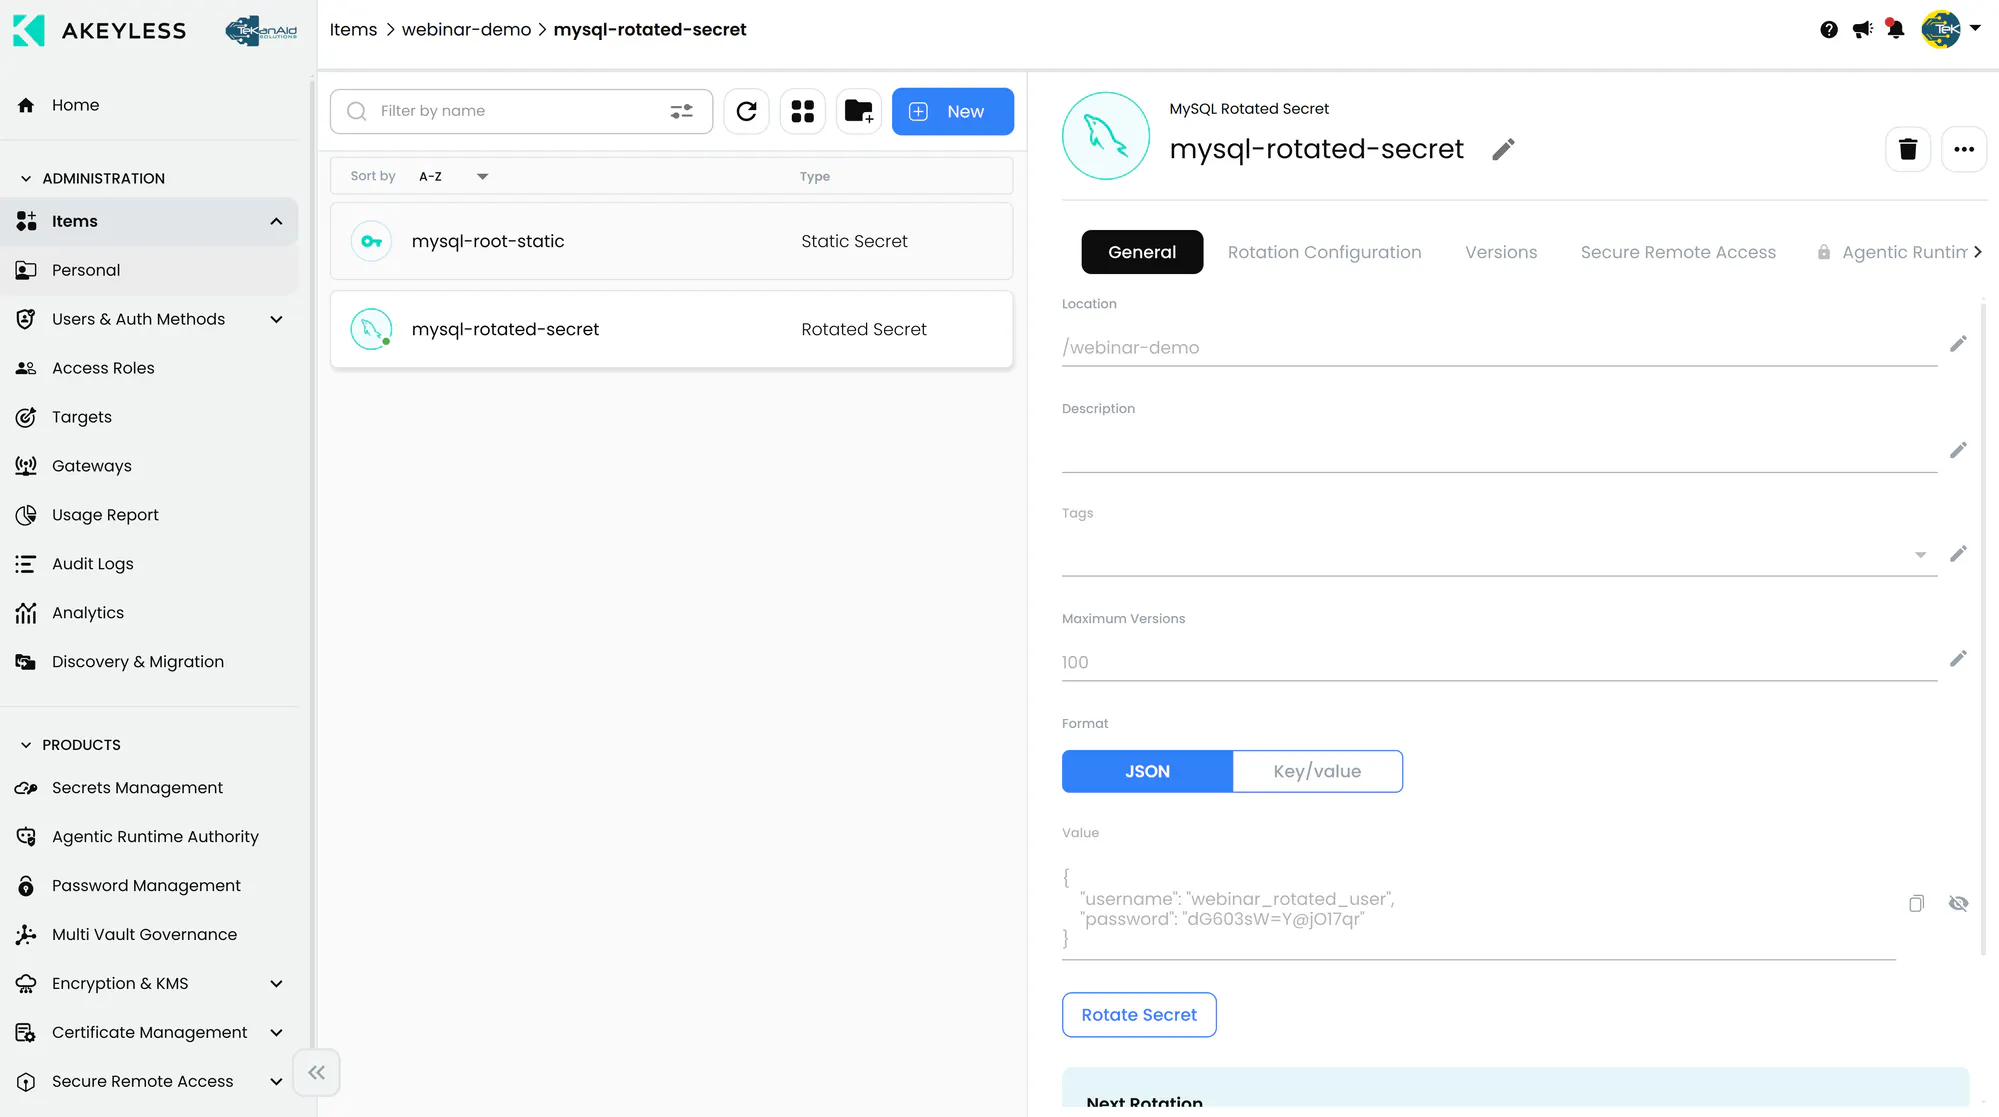The width and height of the screenshot is (1999, 1117).
Task: Open Discovery & Migration icon
Action: click(26, 662)
